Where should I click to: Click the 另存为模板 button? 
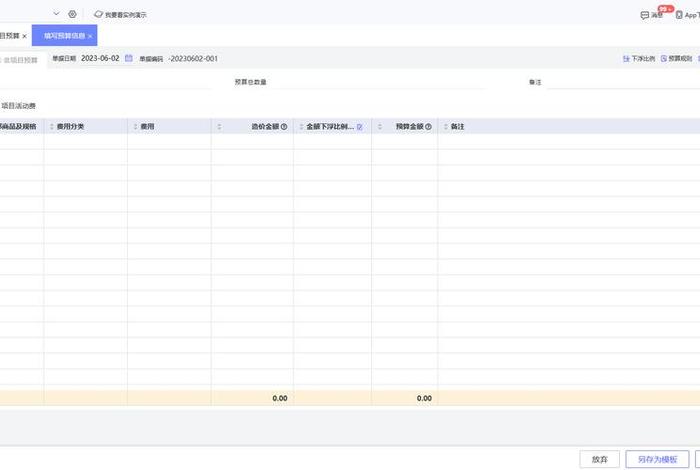[657, 459]
